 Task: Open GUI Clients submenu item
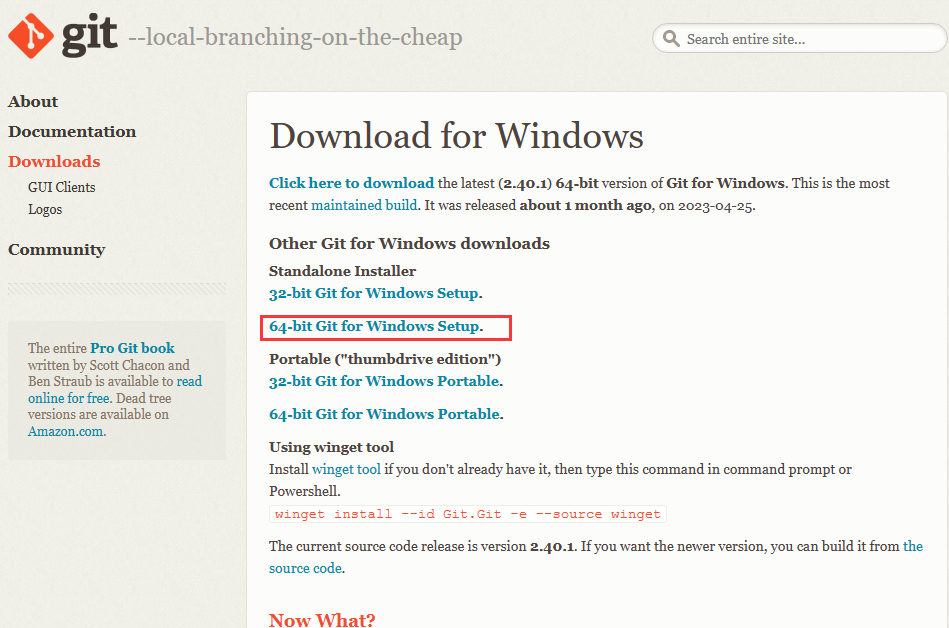(x=62, y=188)
